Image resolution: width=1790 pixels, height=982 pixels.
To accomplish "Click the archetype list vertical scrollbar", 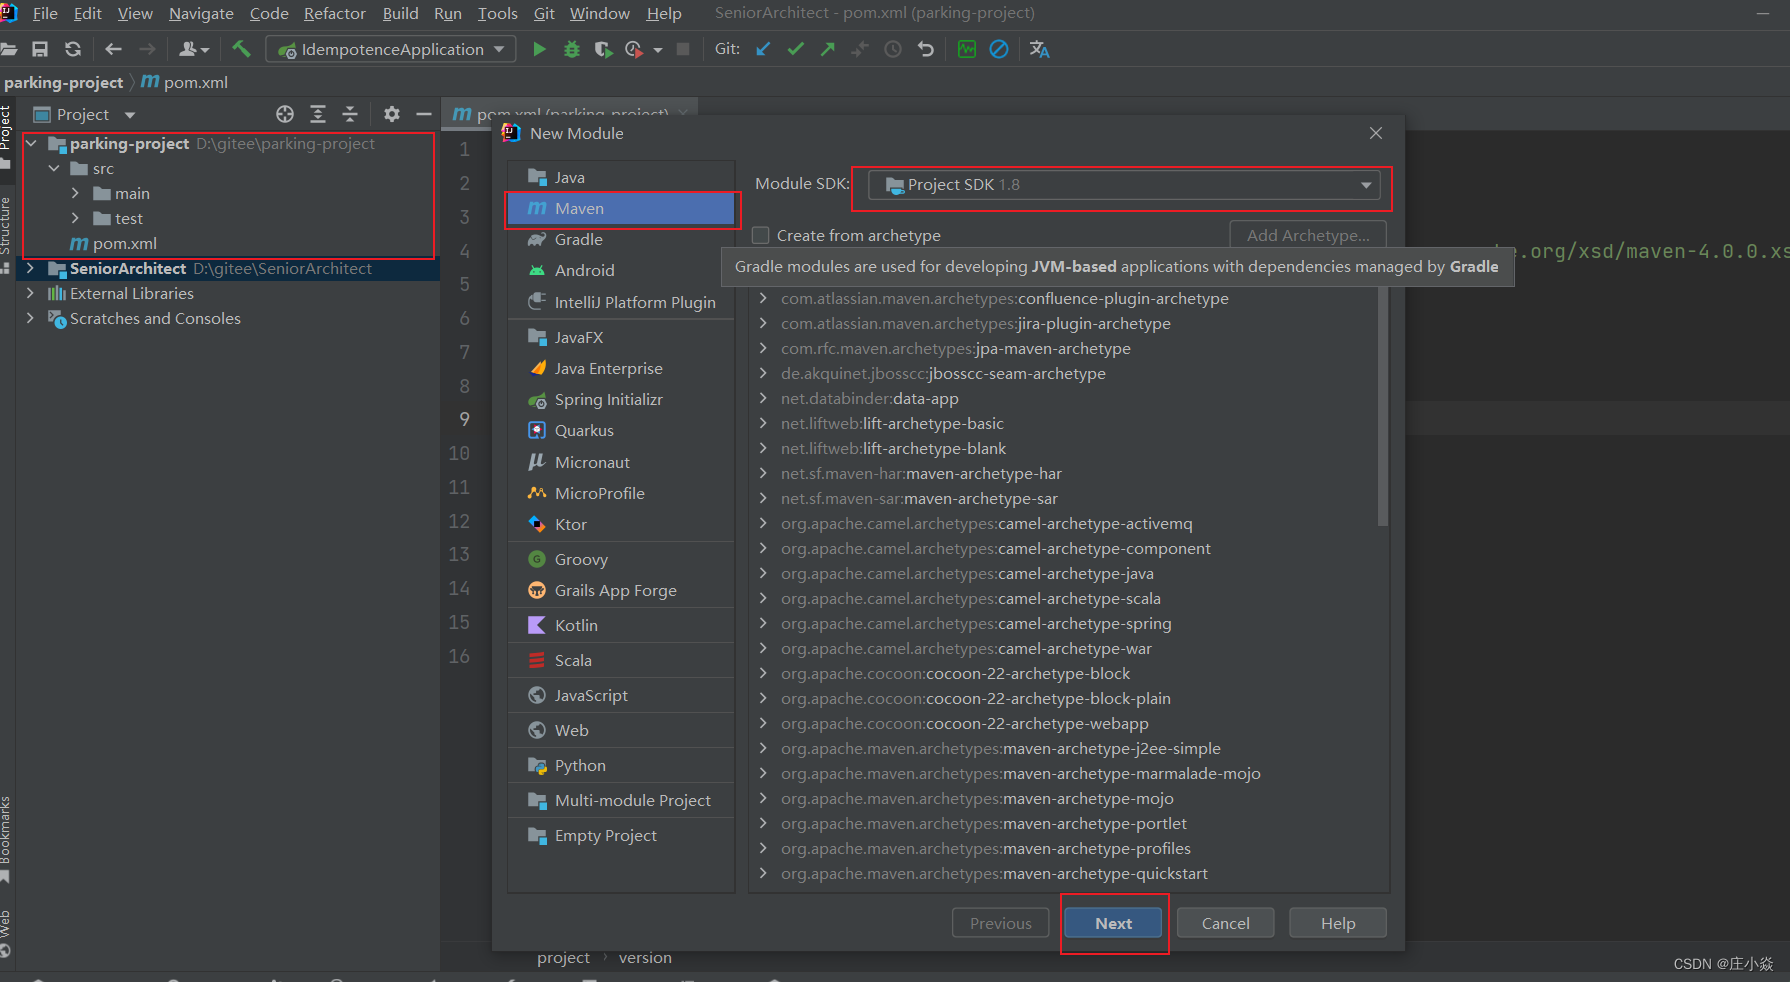I will point(1383,405).
